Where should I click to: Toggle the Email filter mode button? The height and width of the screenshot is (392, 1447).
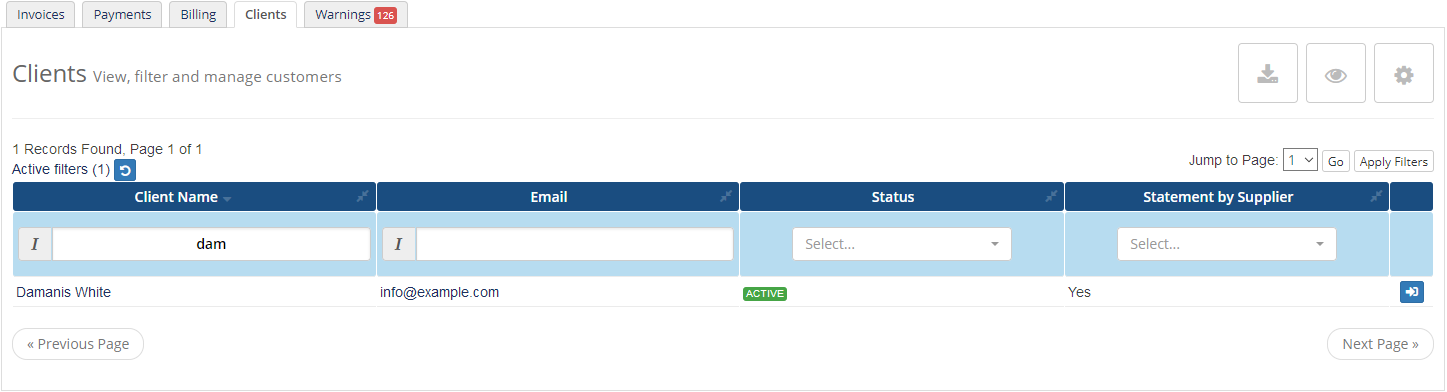tap(399, 244)
